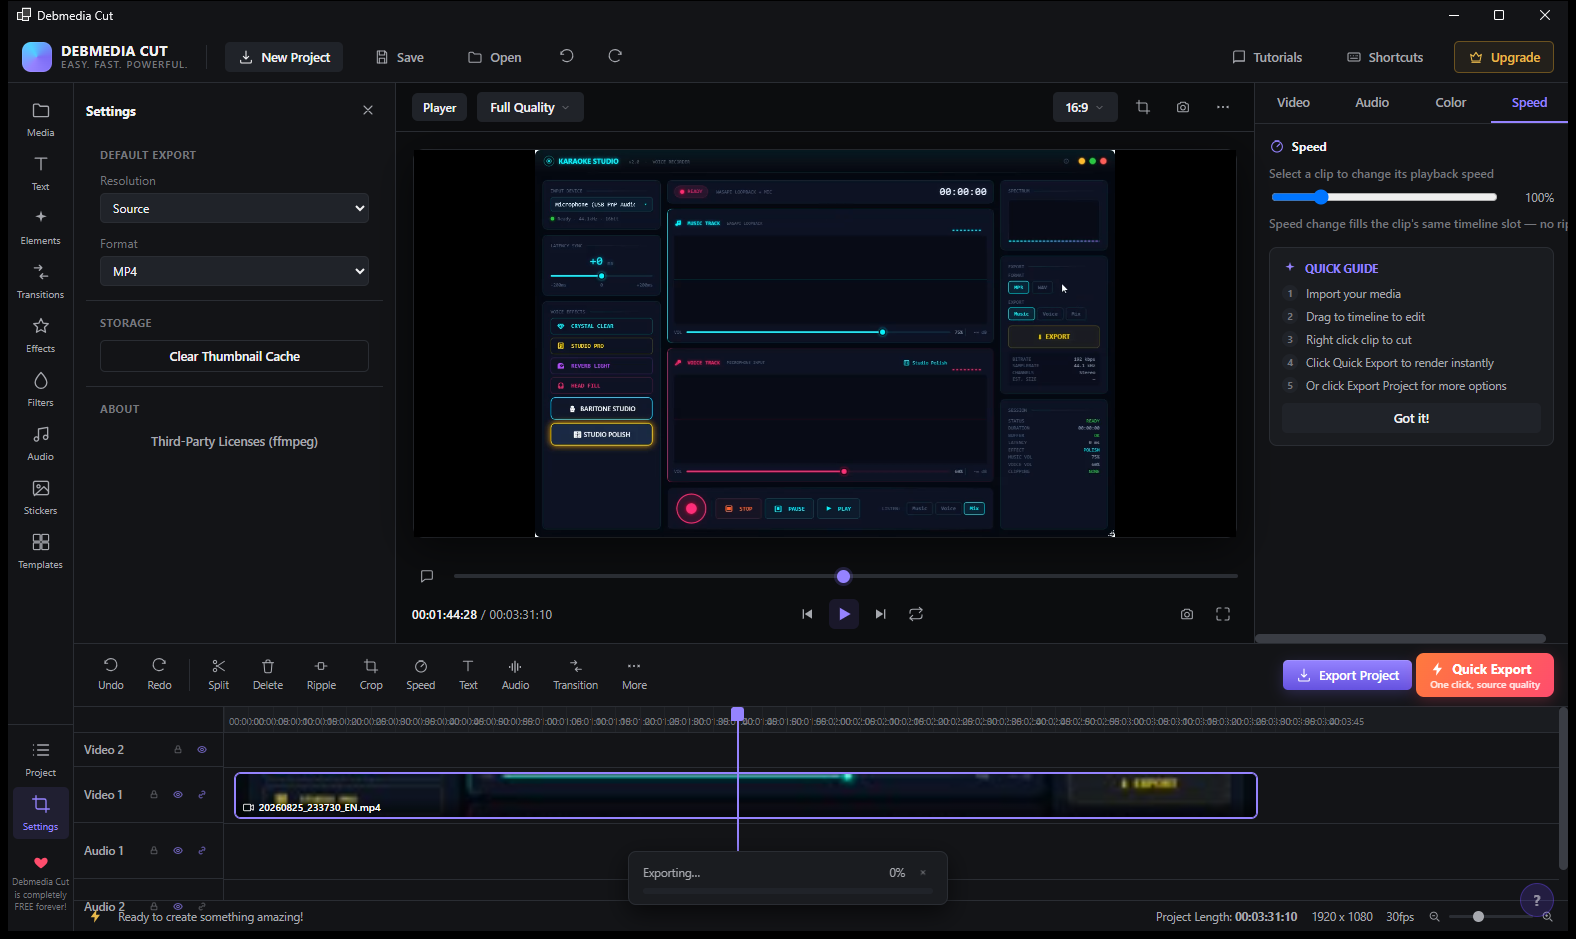Screen dimensions: 1576x939
Task: Select the Player tab
Action: tap(439, 107)
